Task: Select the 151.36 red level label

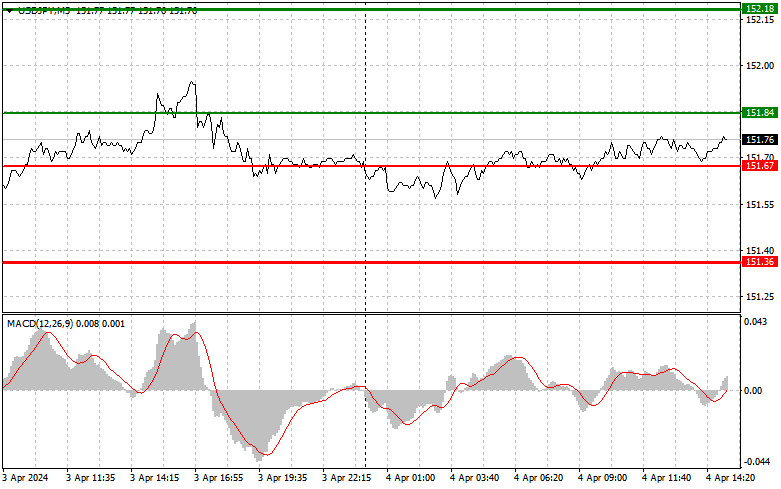Action: click(x=760, y=262)
